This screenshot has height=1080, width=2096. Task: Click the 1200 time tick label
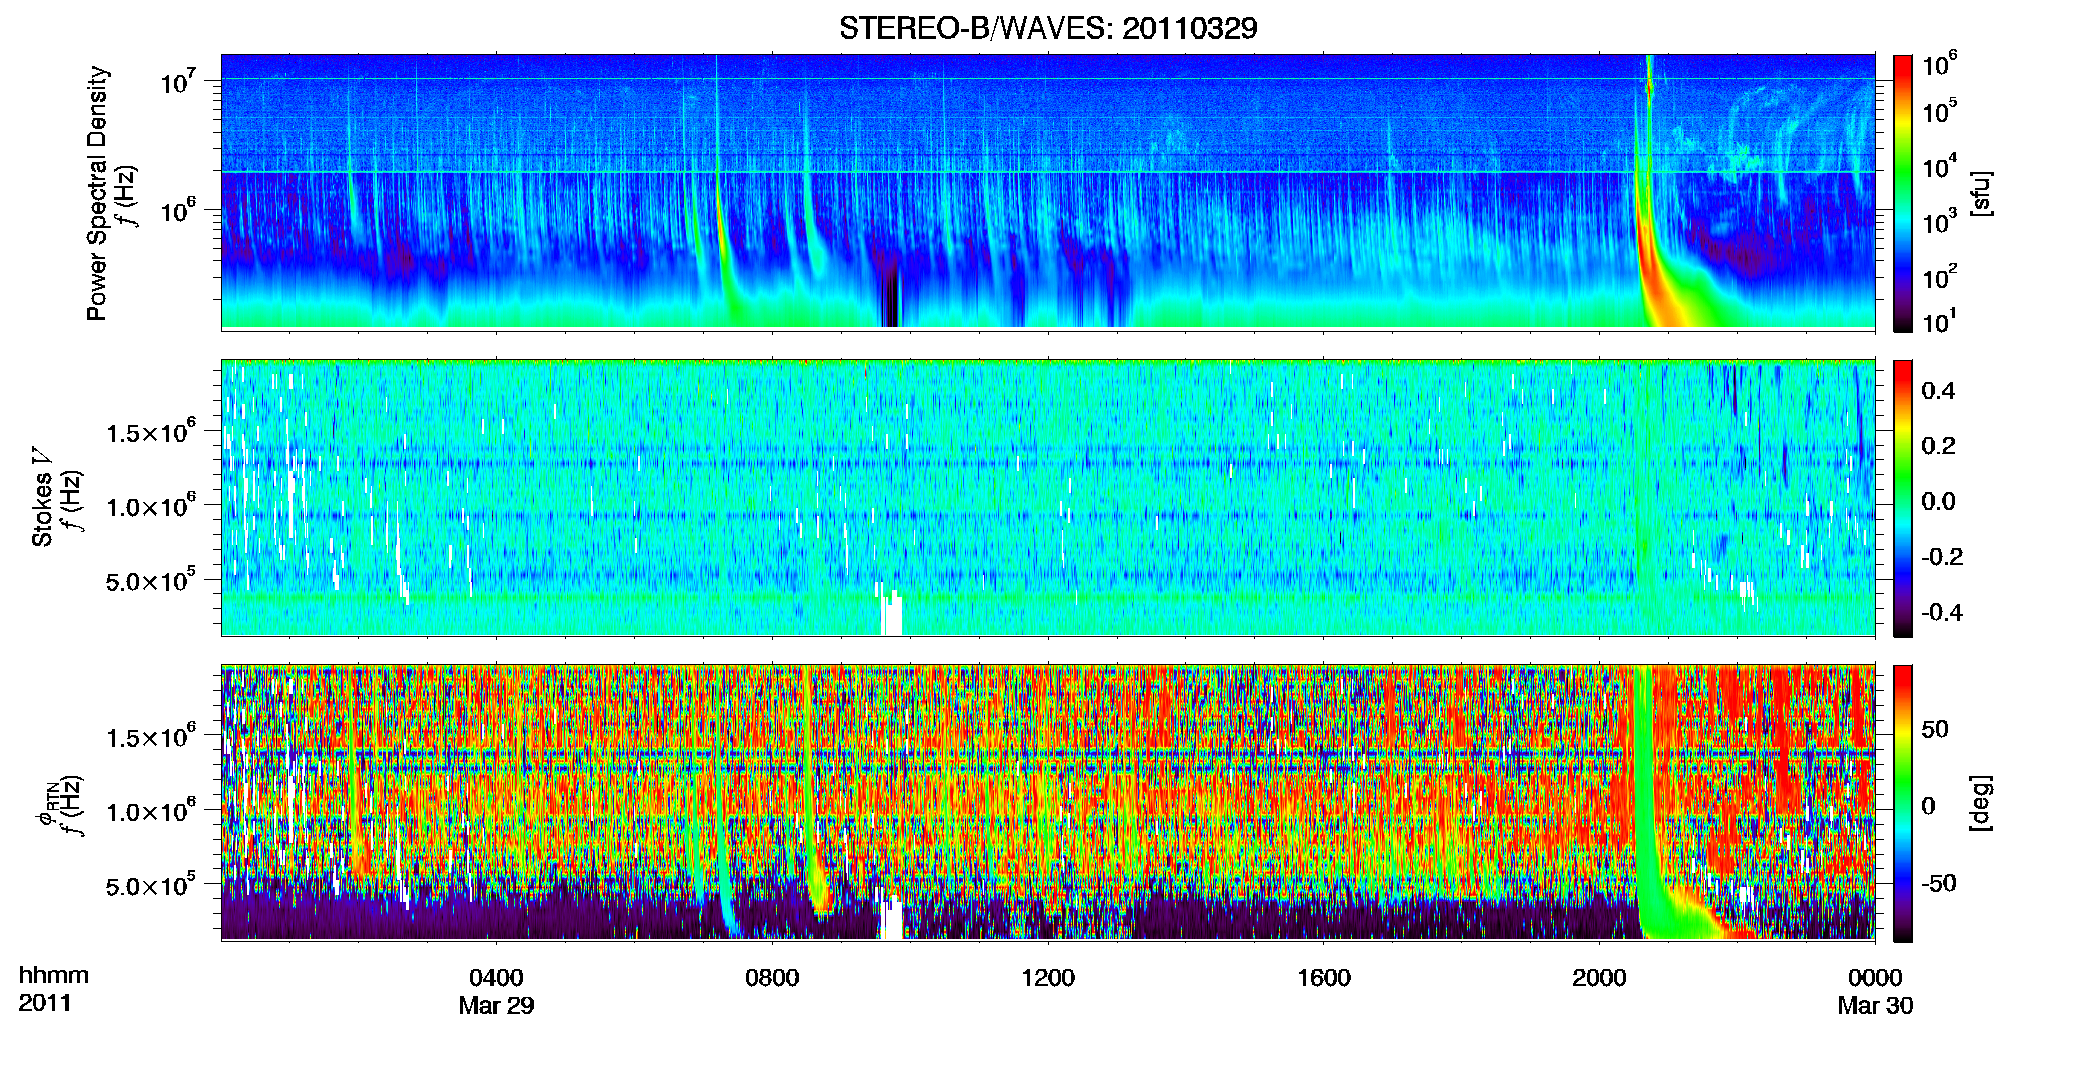pos(1048,977)
